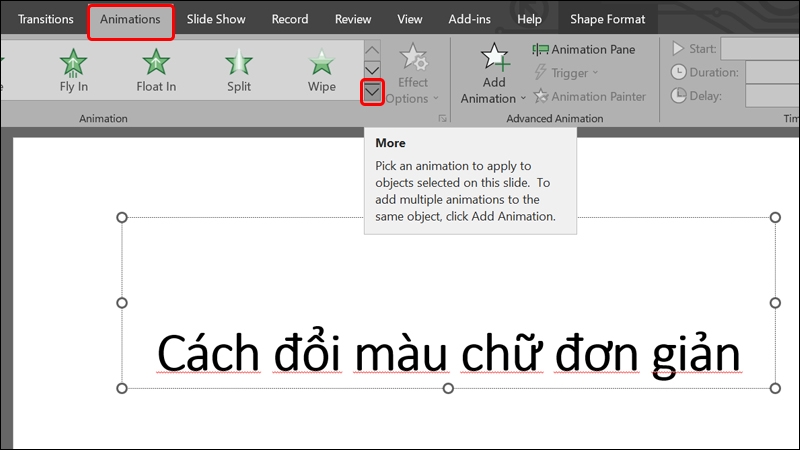
Task: Expand the More animations gallery
Action: click(372, 92)
